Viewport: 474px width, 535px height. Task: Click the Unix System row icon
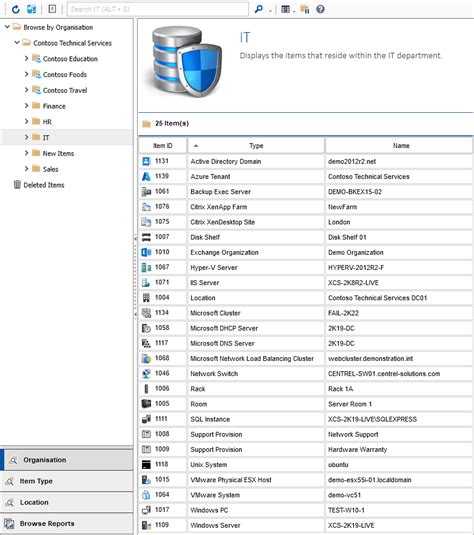click(146, 464)
